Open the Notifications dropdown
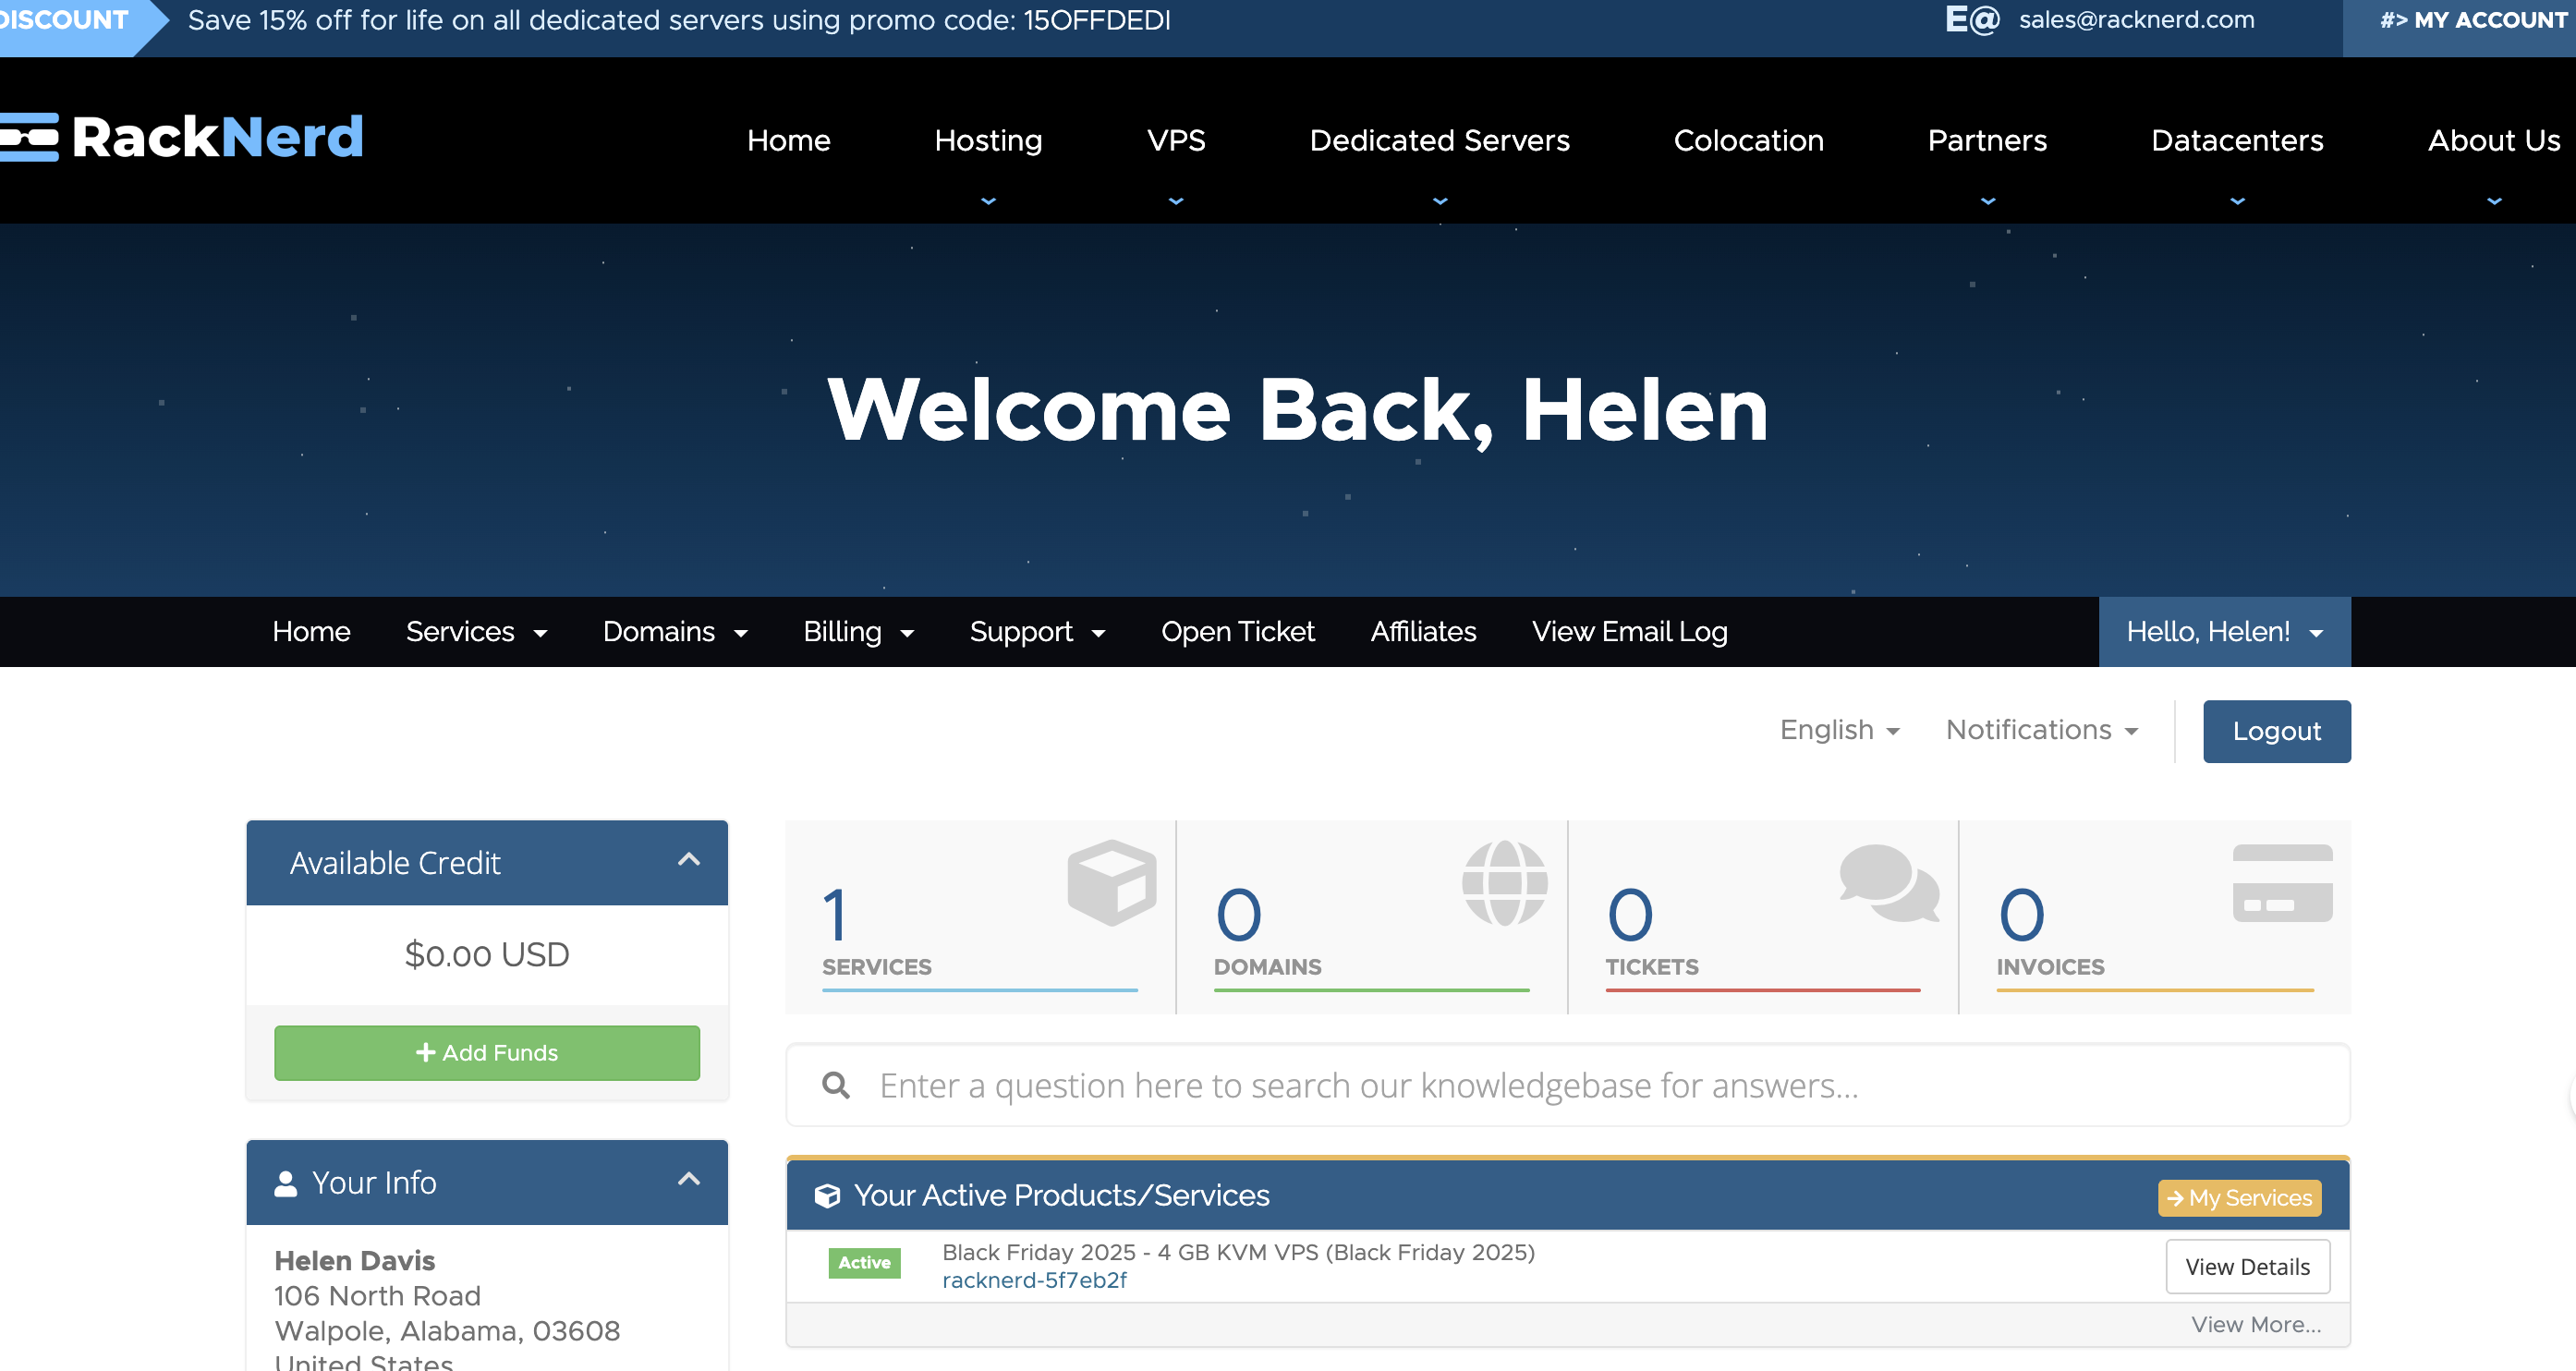Viewport: 2576px width, 1371px height. (x=2042, y=730)
